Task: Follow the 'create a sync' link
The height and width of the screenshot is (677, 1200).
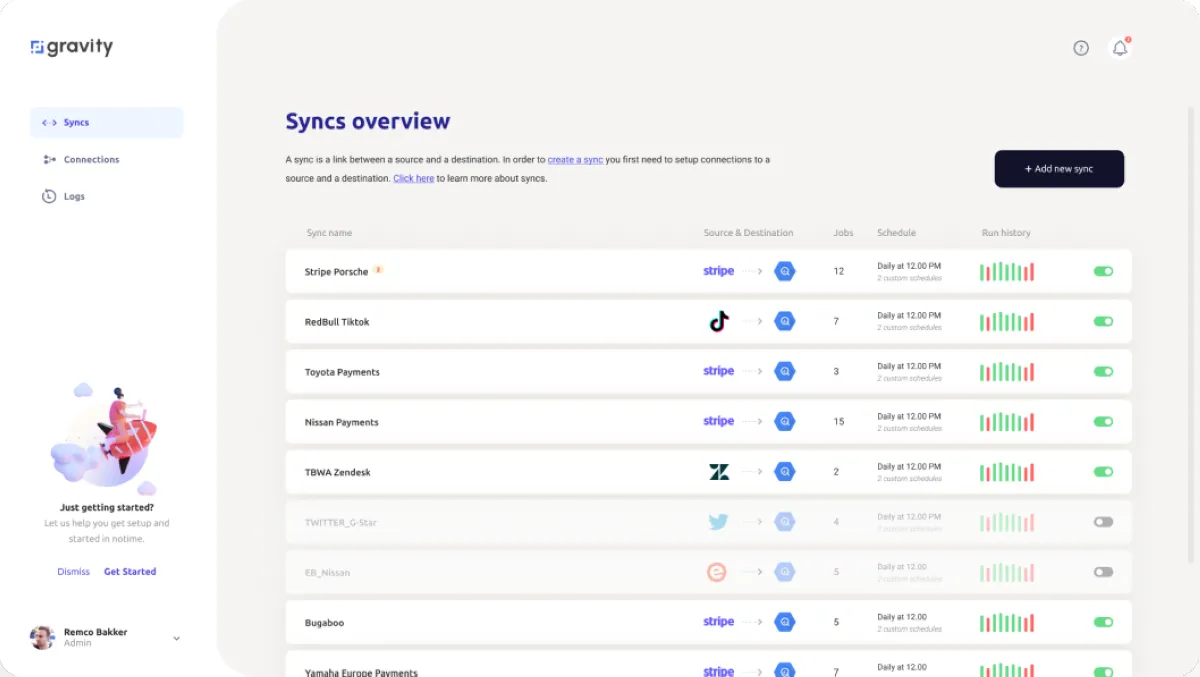Action: click(x=575, y=160)
